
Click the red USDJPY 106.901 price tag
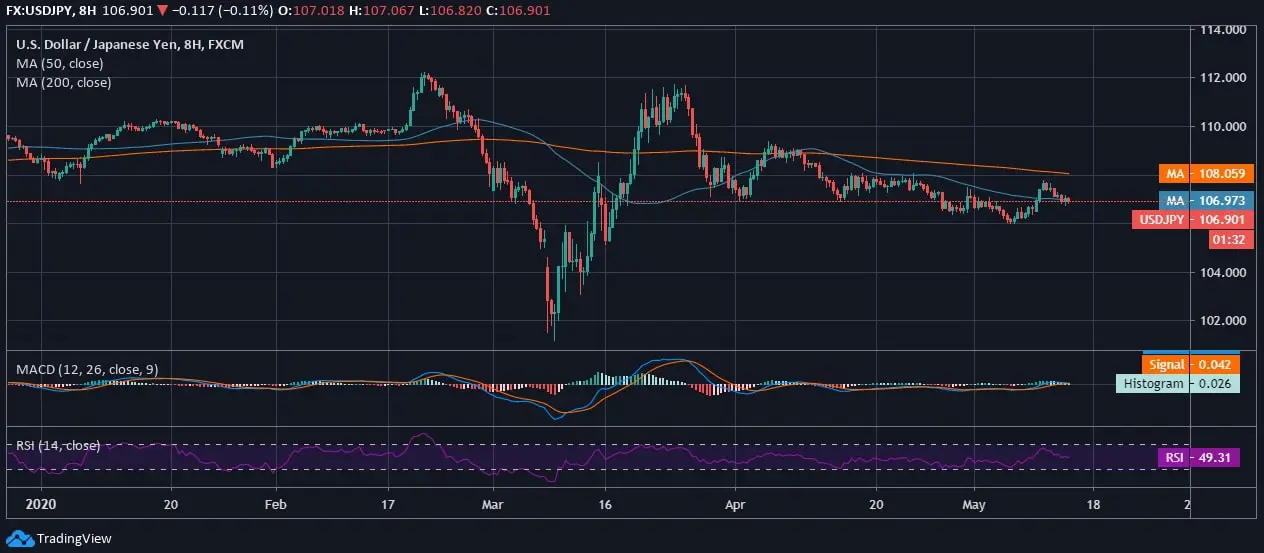[1192, 219]
